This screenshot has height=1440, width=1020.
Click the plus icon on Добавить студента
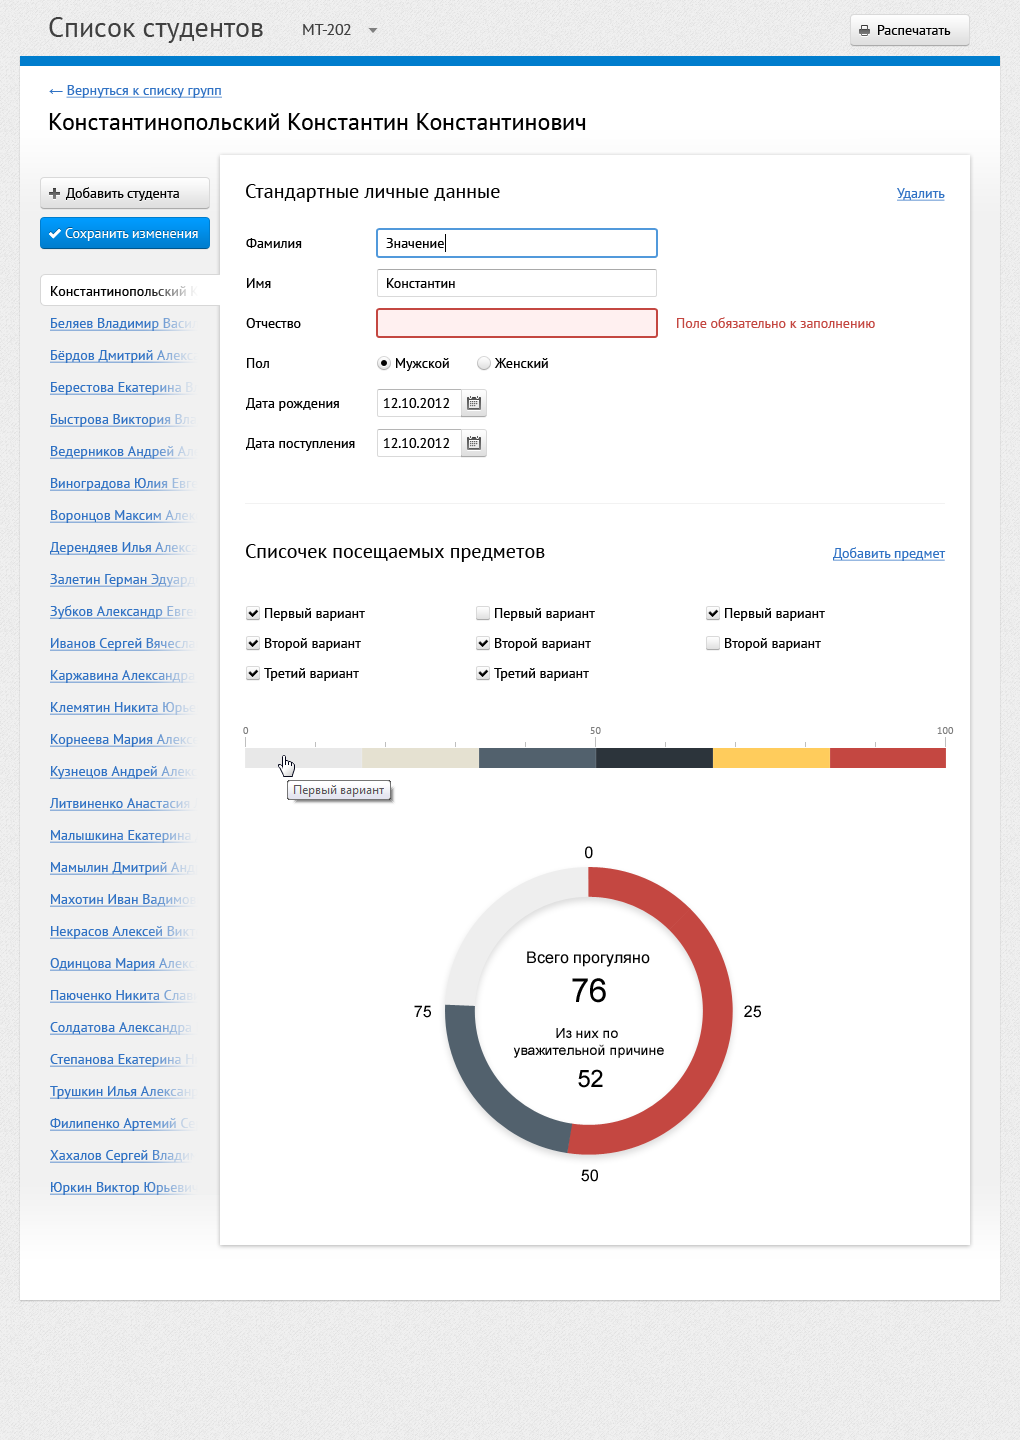pos(55,193)
